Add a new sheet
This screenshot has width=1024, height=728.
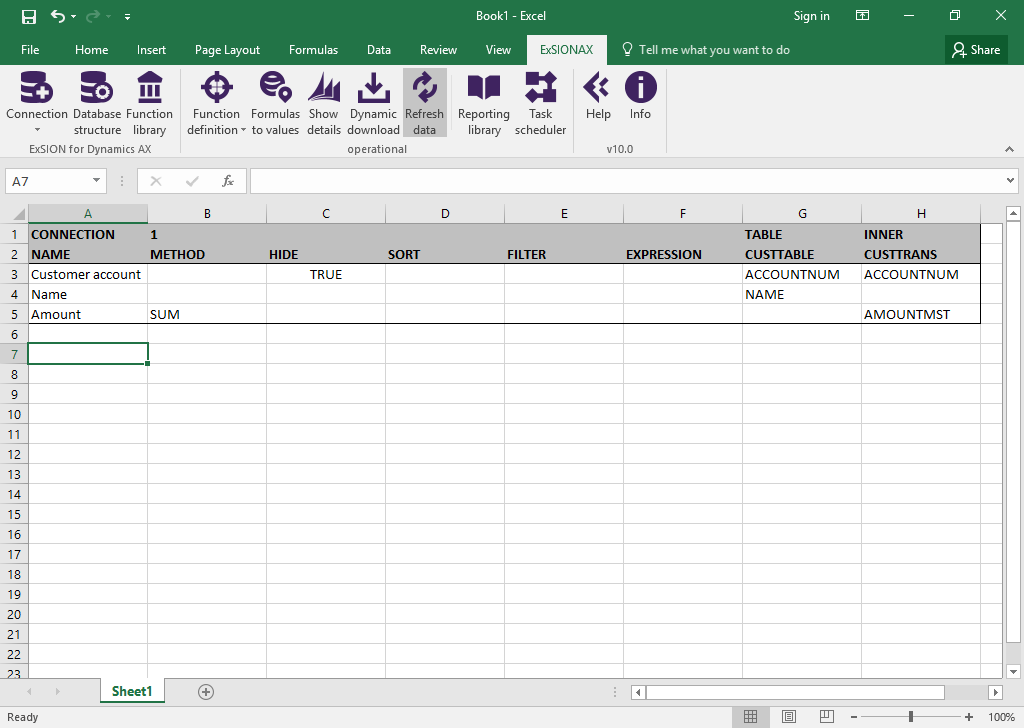(206, 691)
